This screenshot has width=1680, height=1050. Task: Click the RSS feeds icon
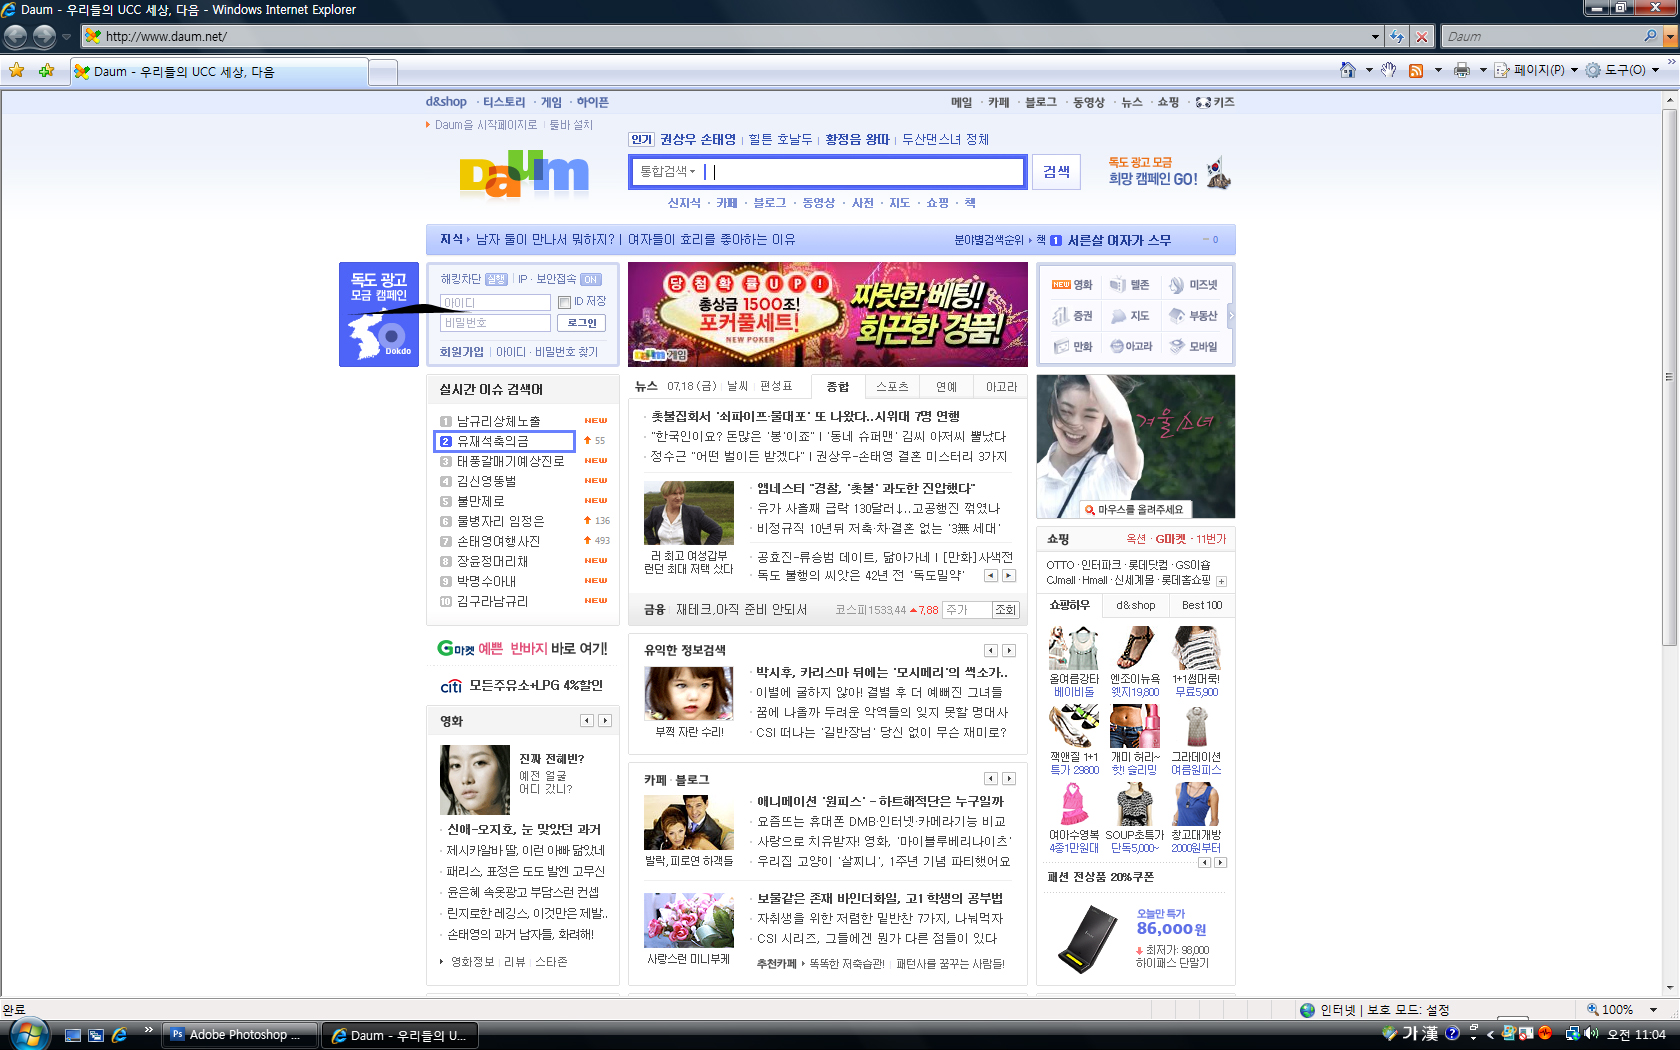(1416, 70)
